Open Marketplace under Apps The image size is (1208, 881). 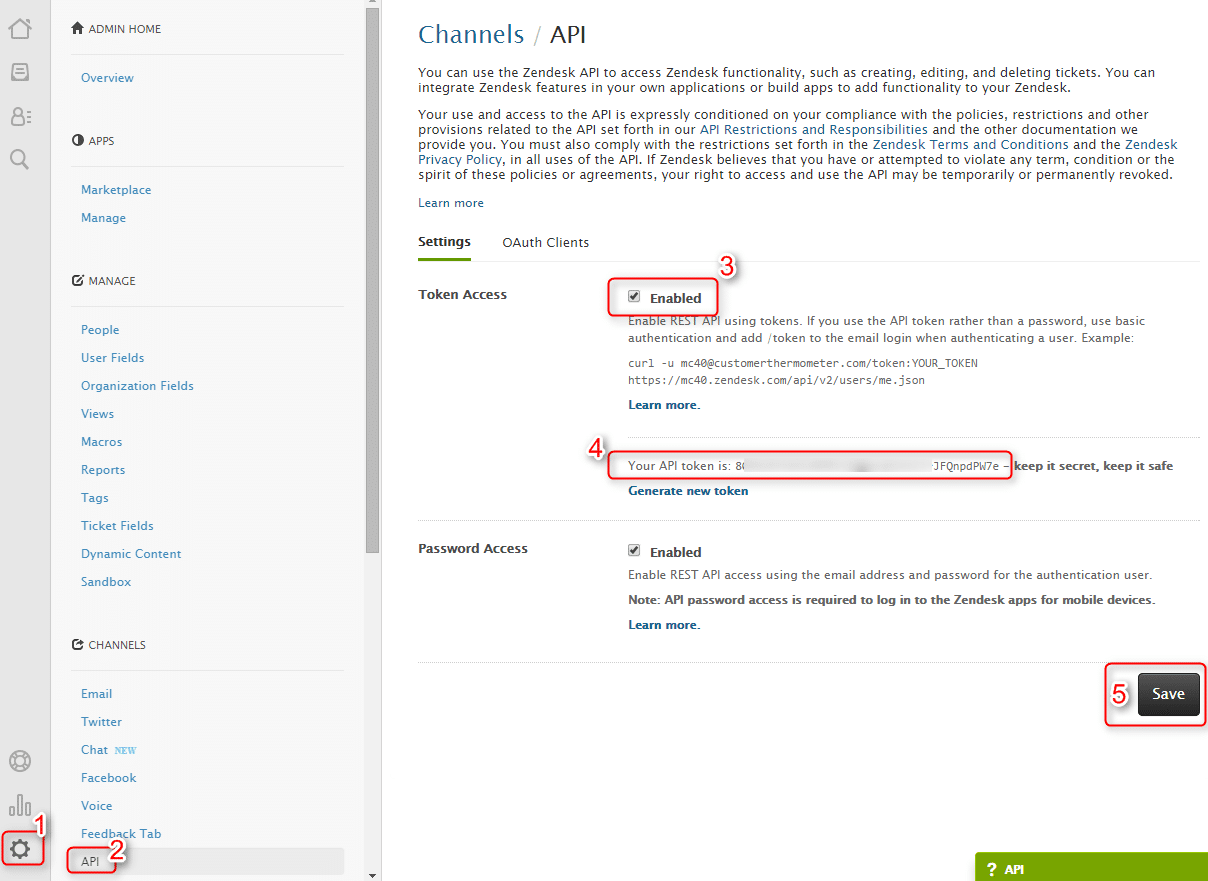click(116, 190)
